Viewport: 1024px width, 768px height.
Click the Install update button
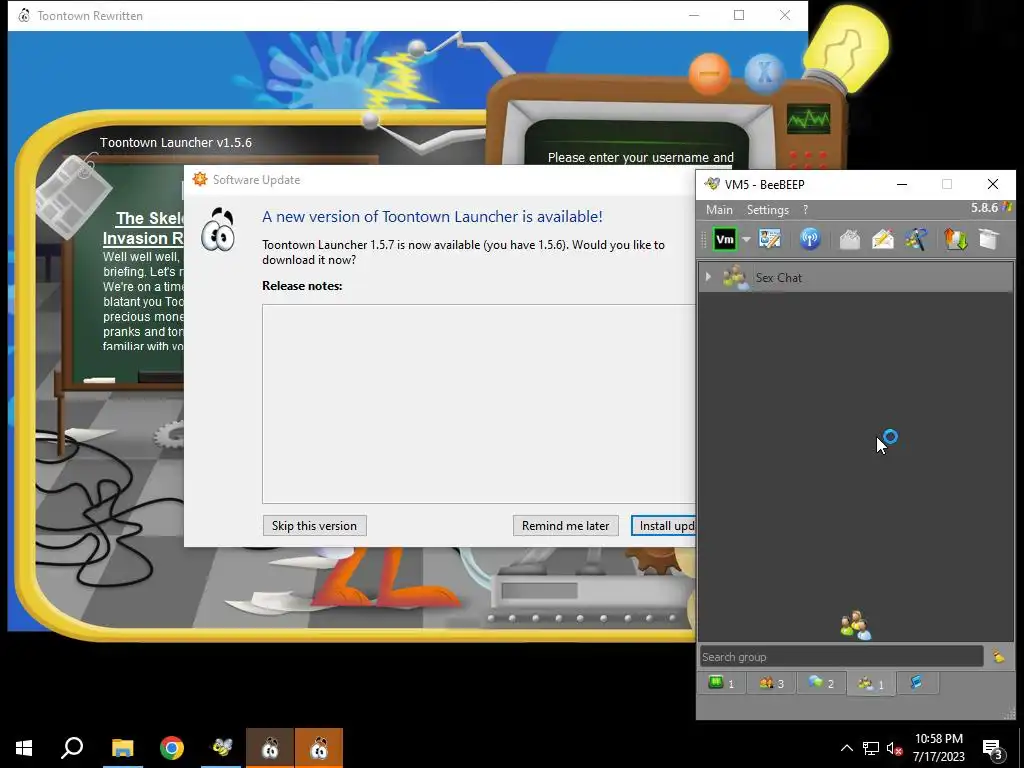(664, 526)
